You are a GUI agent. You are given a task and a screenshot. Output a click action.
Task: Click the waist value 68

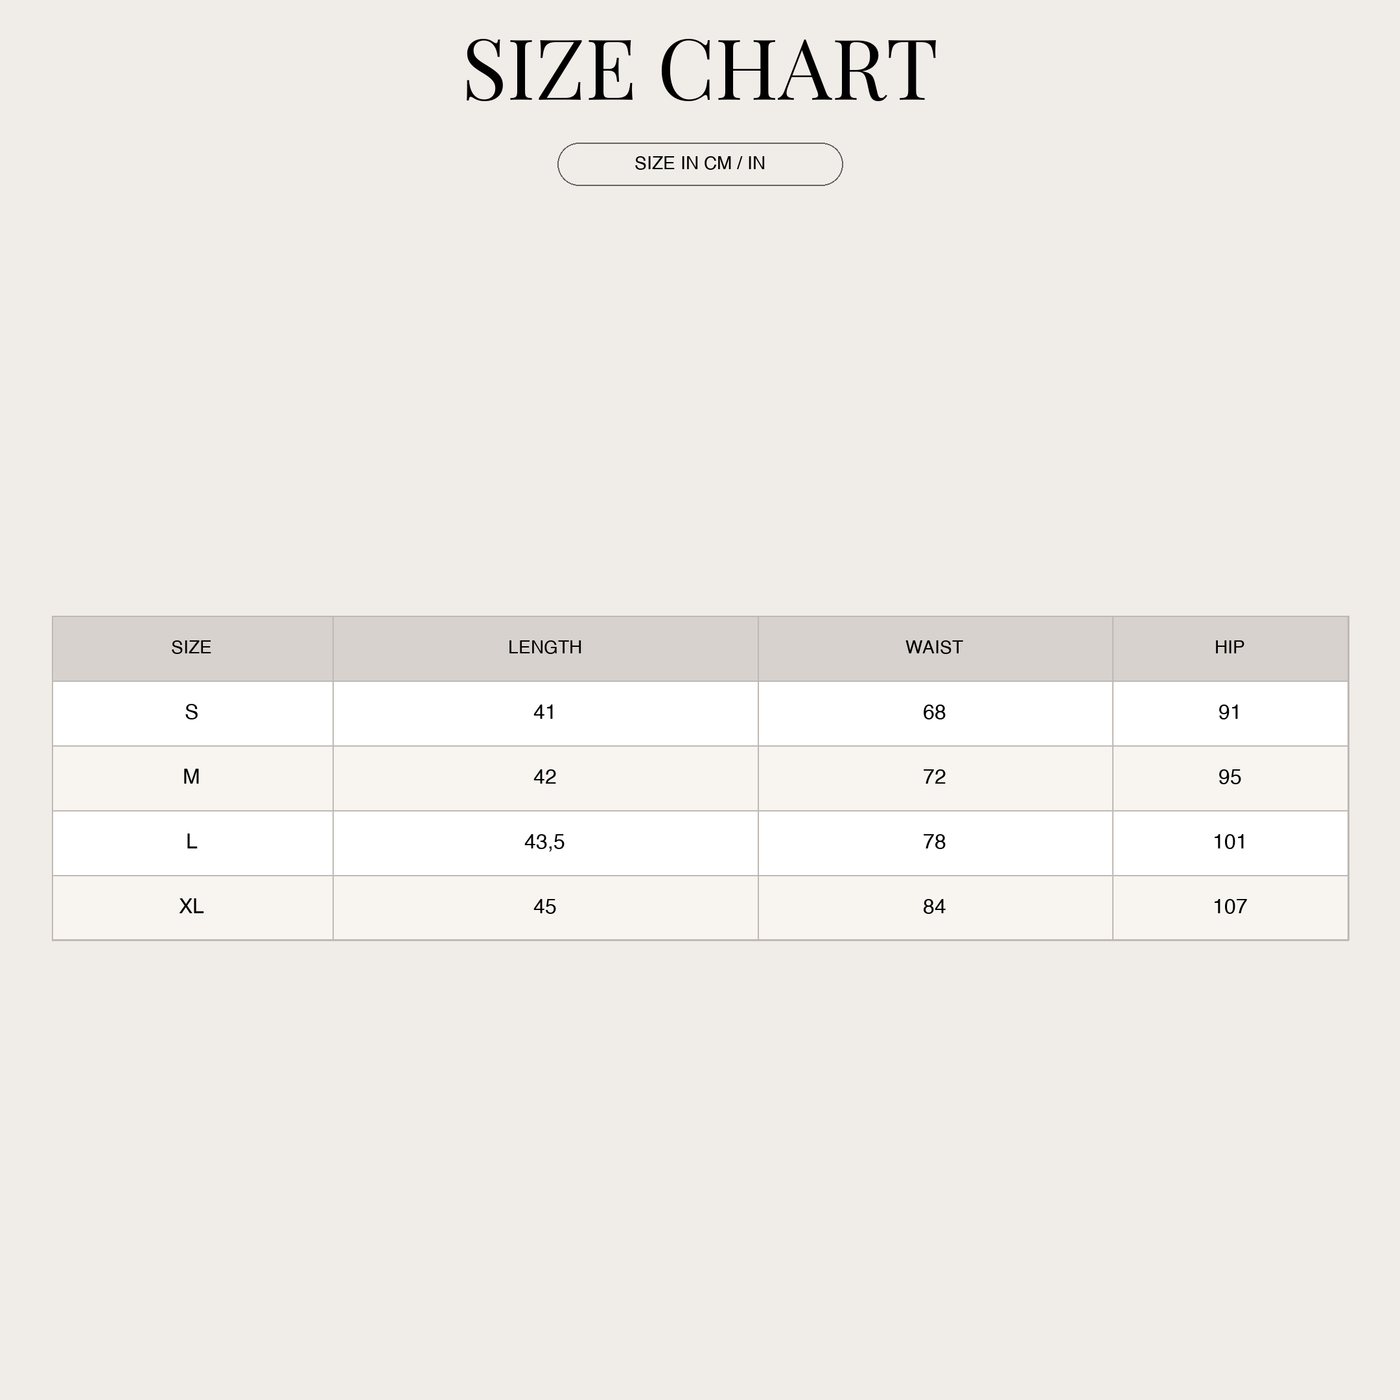pyautogui.click(x=934, y=712)
